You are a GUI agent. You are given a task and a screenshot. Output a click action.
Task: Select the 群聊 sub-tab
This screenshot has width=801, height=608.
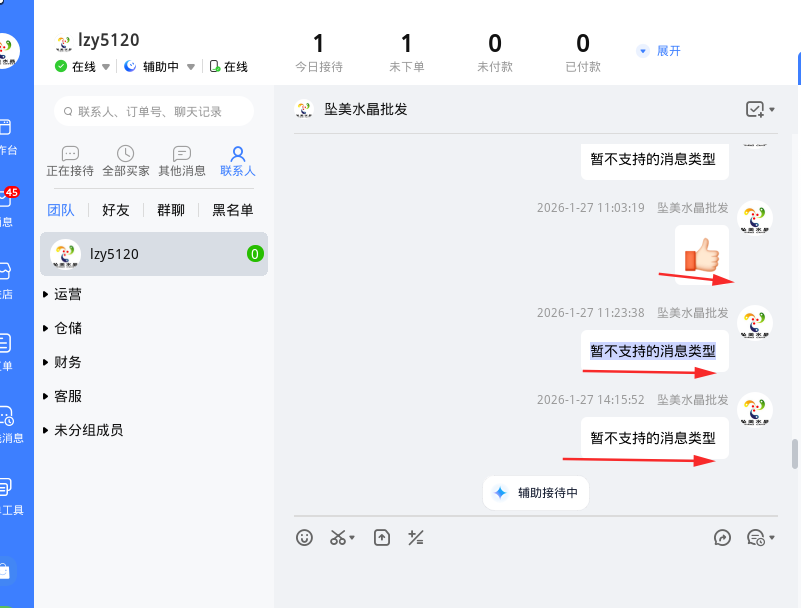tap(171, 210)
